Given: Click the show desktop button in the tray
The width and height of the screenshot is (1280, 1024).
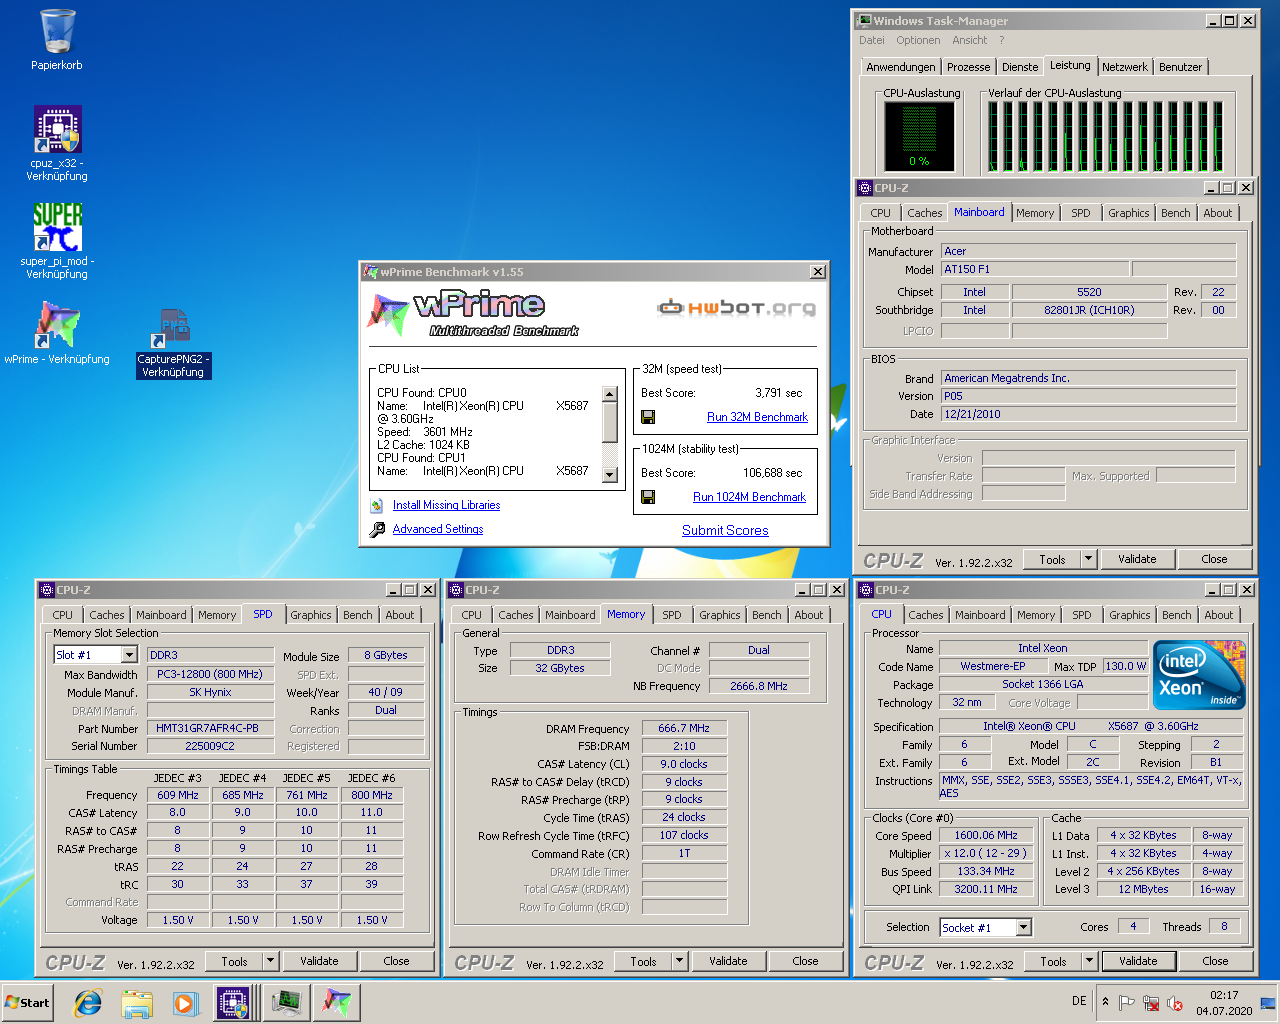Looking at the screenshot, I should click(x=1268, y=1003).
